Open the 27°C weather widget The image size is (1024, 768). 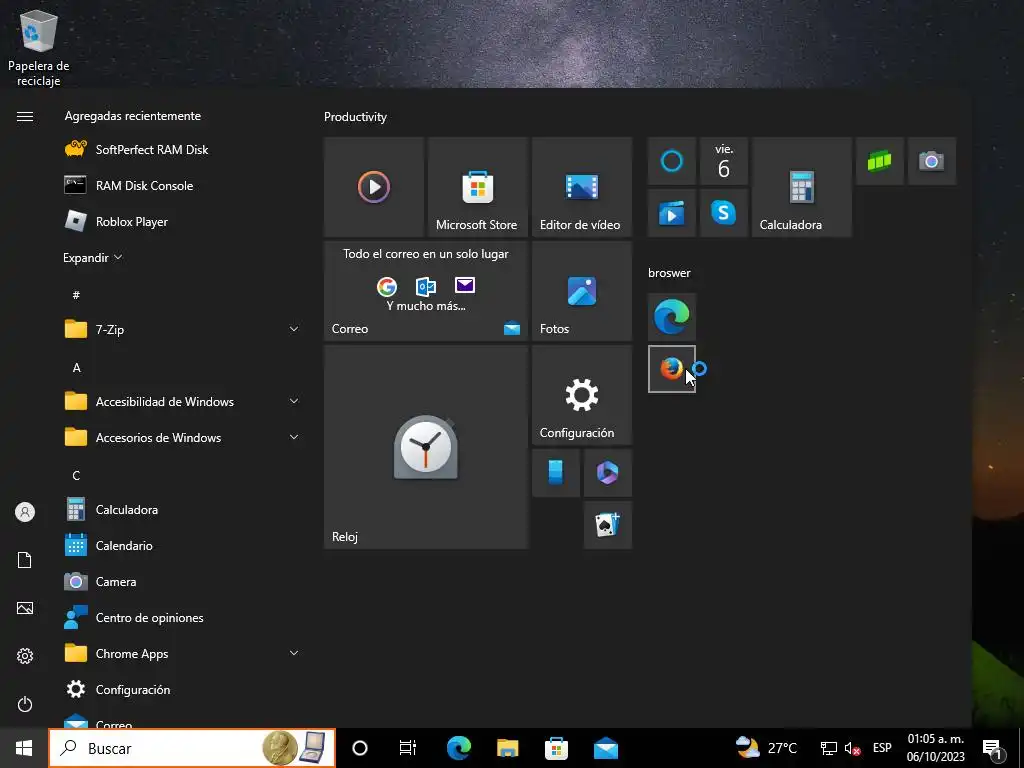click(767, 748)
